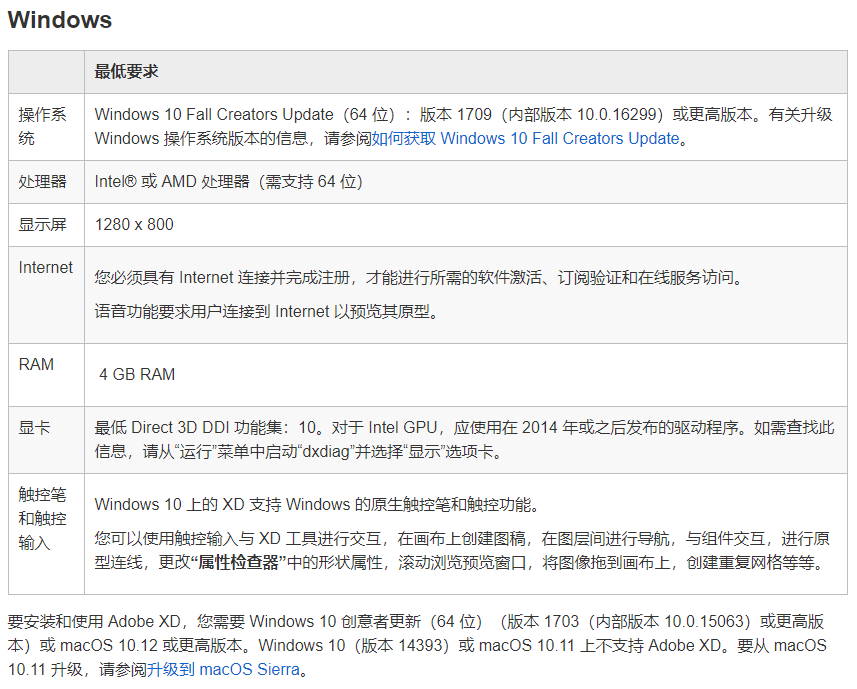Click the 显卡 row label
The image size is (857, 689).
pyautogui.click(x=34, y=427)
